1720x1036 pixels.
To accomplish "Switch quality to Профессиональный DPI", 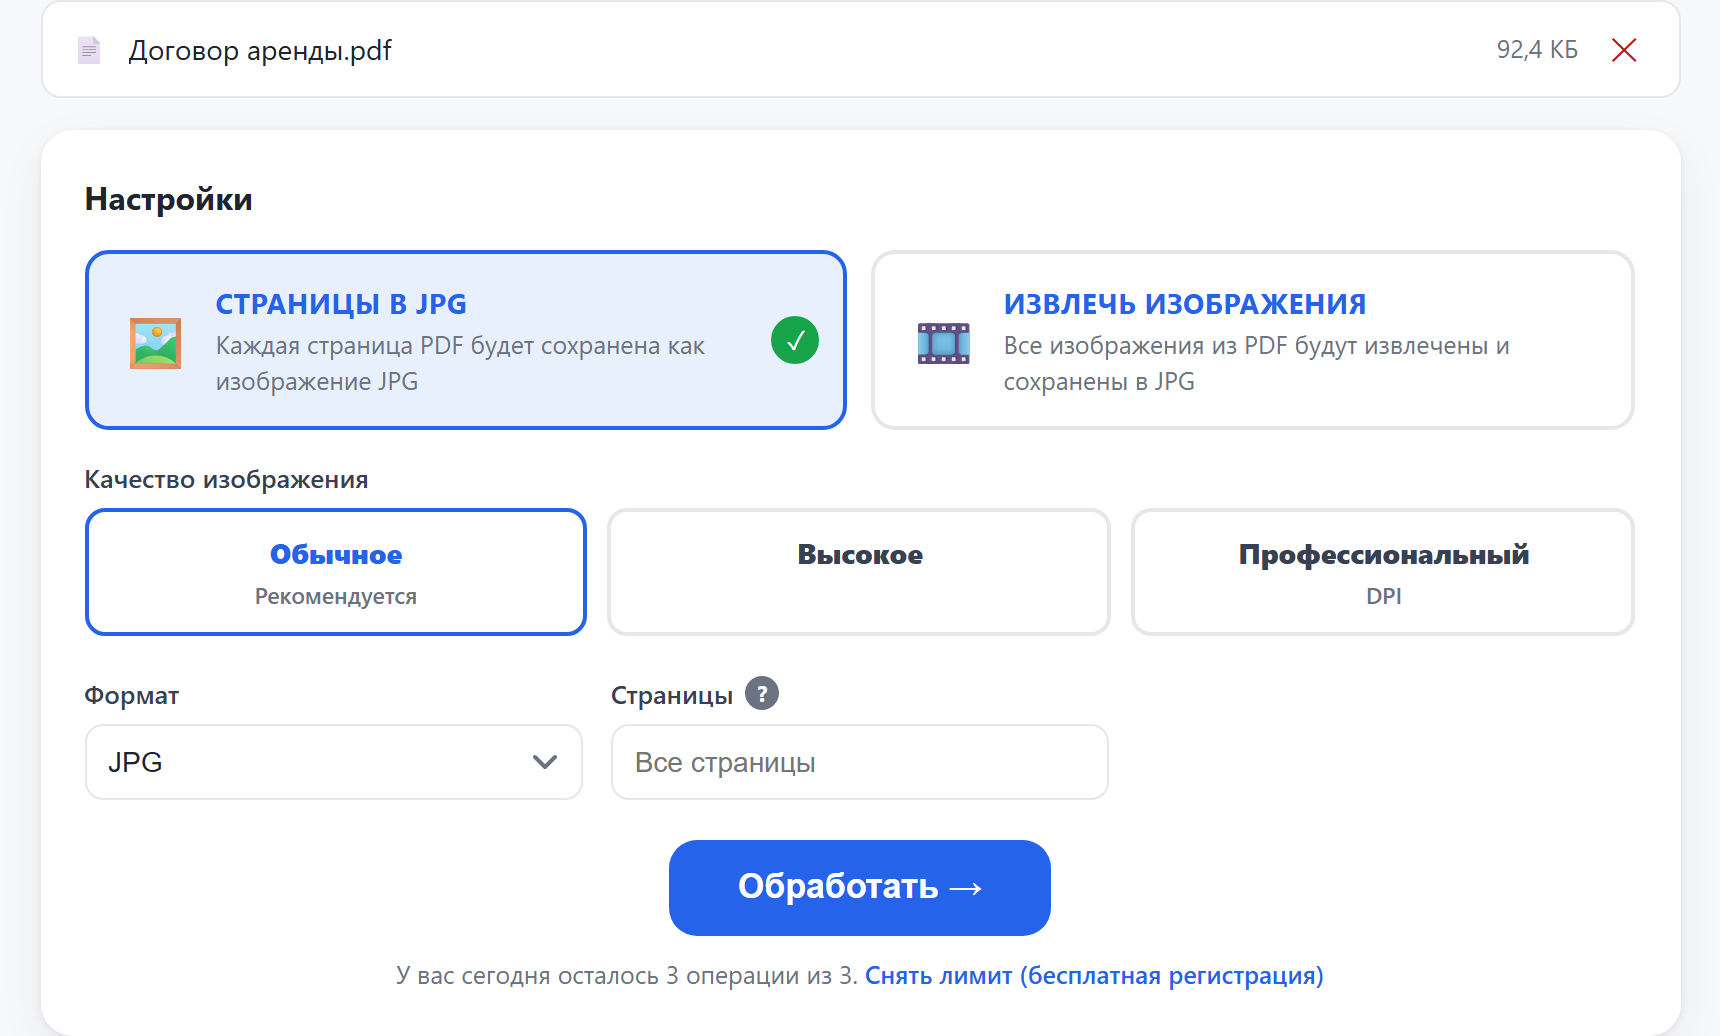I will [1383, 572].
